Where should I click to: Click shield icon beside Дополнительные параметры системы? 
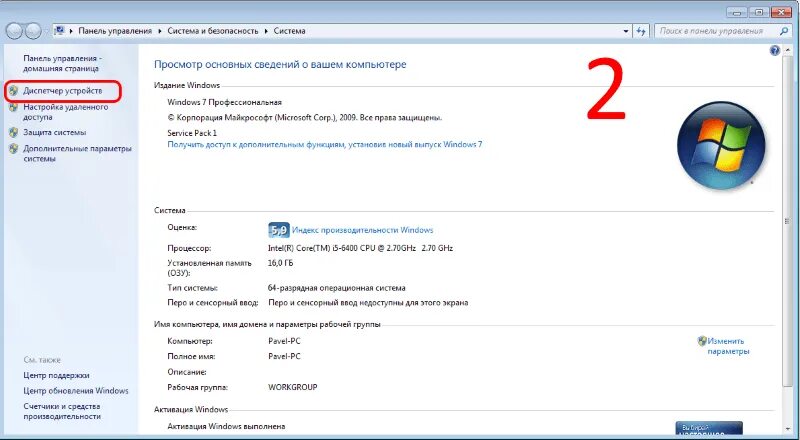(14, 149)
